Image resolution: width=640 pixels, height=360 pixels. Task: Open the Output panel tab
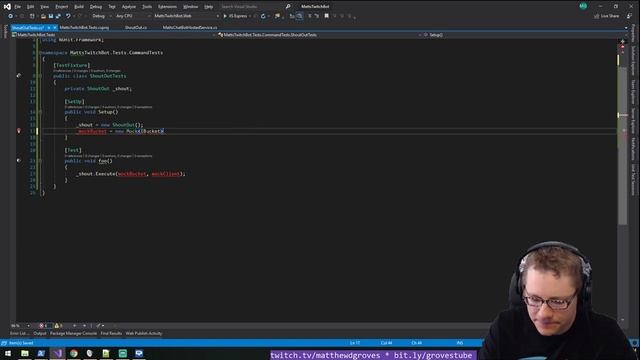coord(40,333)
